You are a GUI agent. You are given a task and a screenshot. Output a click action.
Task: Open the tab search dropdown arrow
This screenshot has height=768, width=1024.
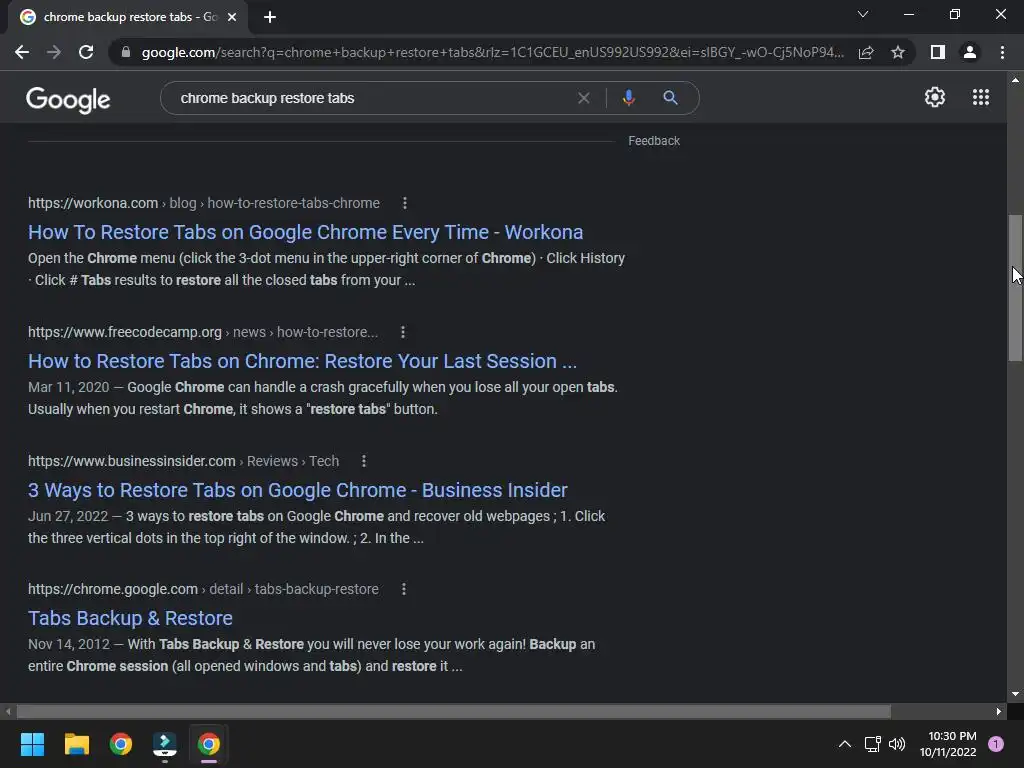coord(863,14)
